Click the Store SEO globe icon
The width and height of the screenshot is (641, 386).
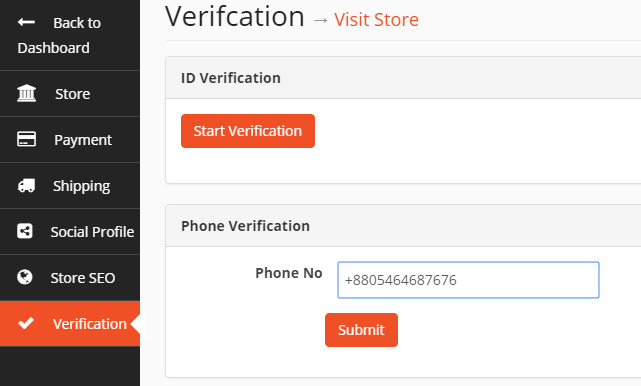point(25,277)
